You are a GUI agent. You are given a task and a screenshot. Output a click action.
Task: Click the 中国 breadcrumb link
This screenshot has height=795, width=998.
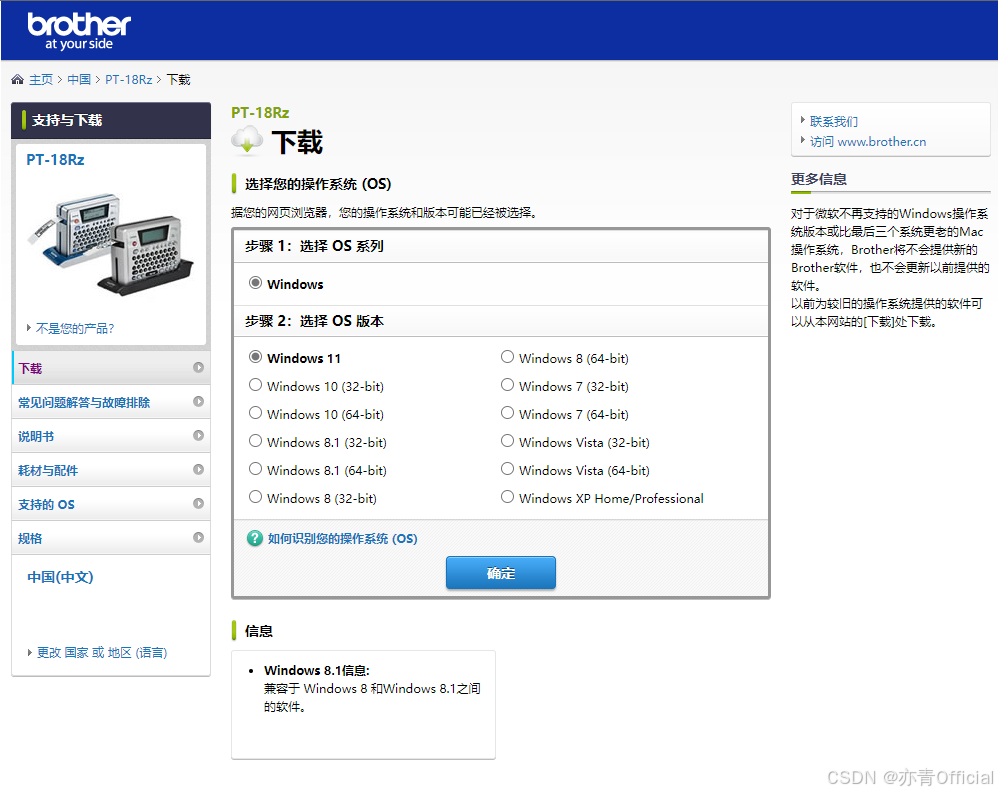pos(79,80)
